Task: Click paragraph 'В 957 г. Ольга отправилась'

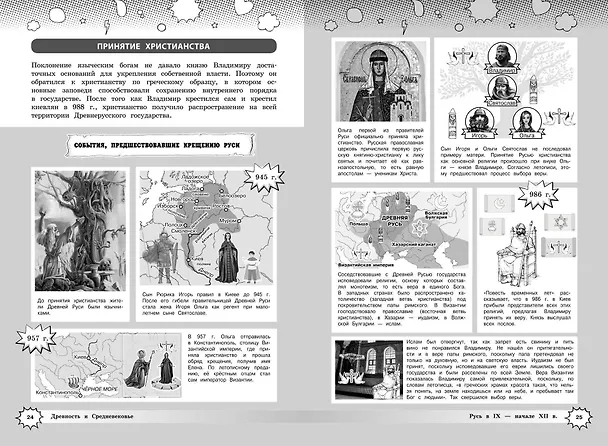Action: pyautogui.click(x=228, y=358)
